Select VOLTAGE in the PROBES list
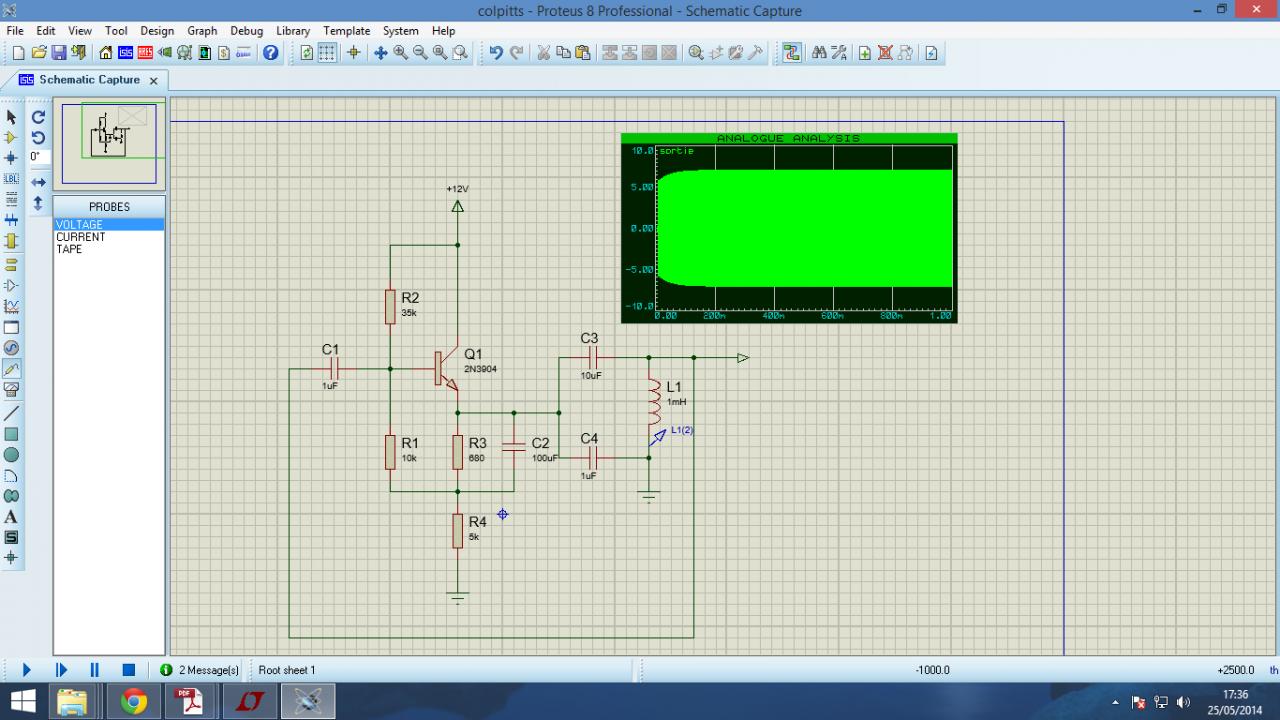Image resolution: width=1280 pixels, height=720 pixels. pos(108,225)
